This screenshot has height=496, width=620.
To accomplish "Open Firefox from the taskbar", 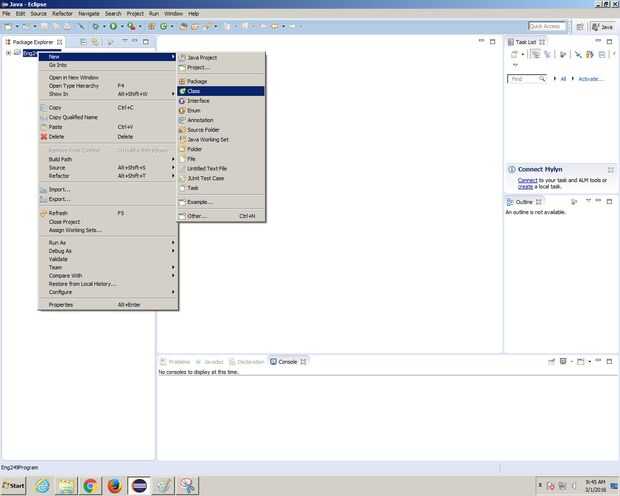I will (114, 485).
